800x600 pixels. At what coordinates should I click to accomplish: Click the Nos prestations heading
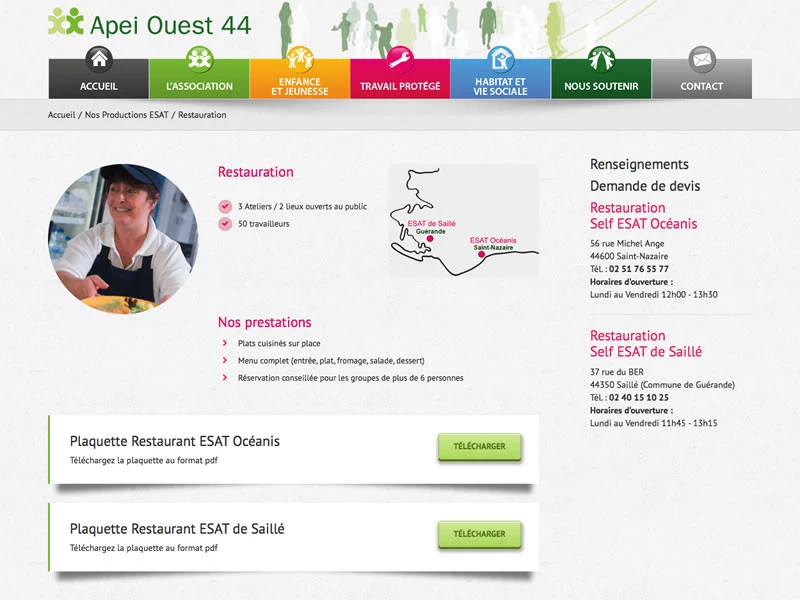click(x=264, y=322)
